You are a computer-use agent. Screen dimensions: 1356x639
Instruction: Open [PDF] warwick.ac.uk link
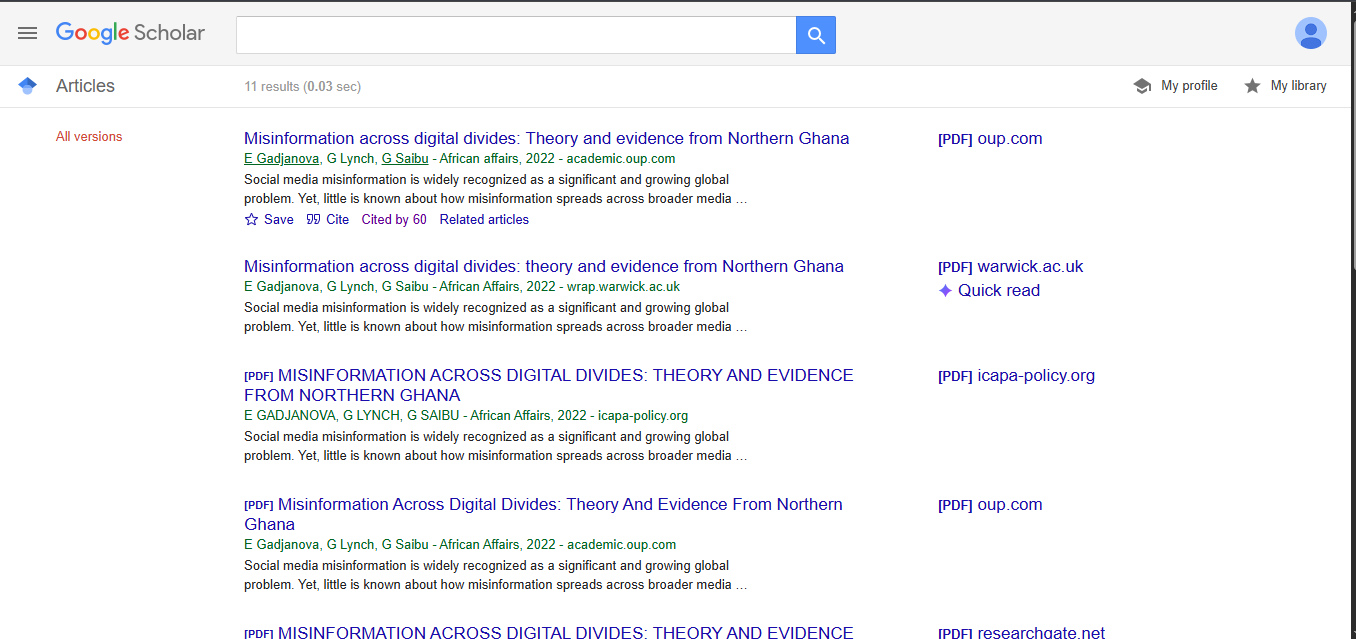1010,267
